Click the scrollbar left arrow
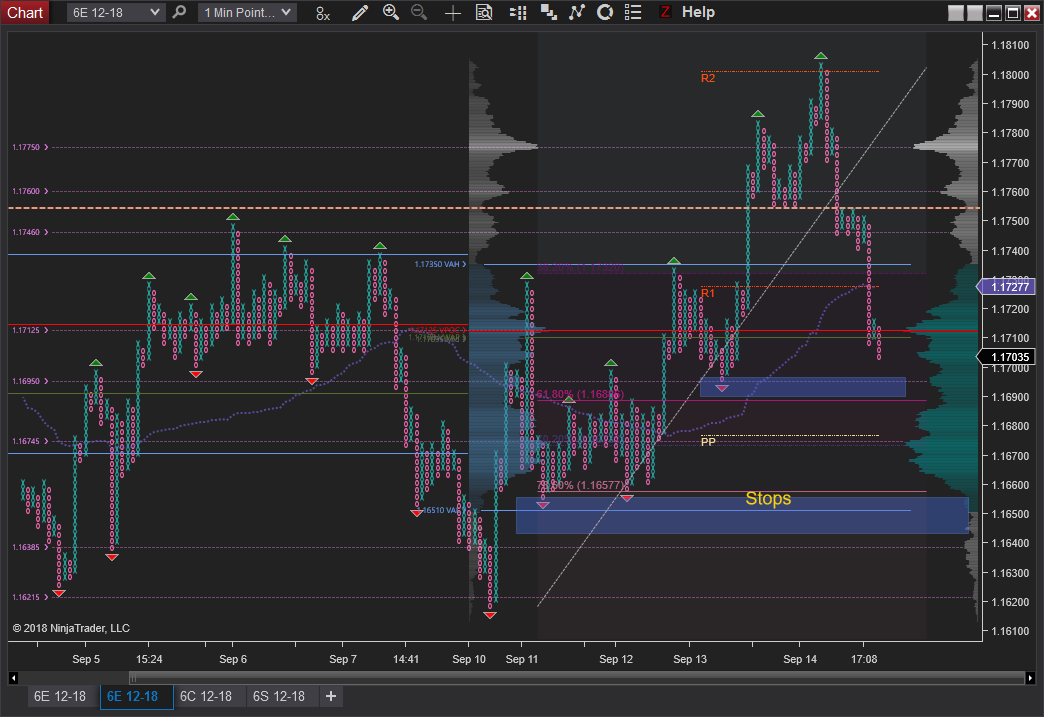Viewport: 1044px width, 717px height. (13, 678)
